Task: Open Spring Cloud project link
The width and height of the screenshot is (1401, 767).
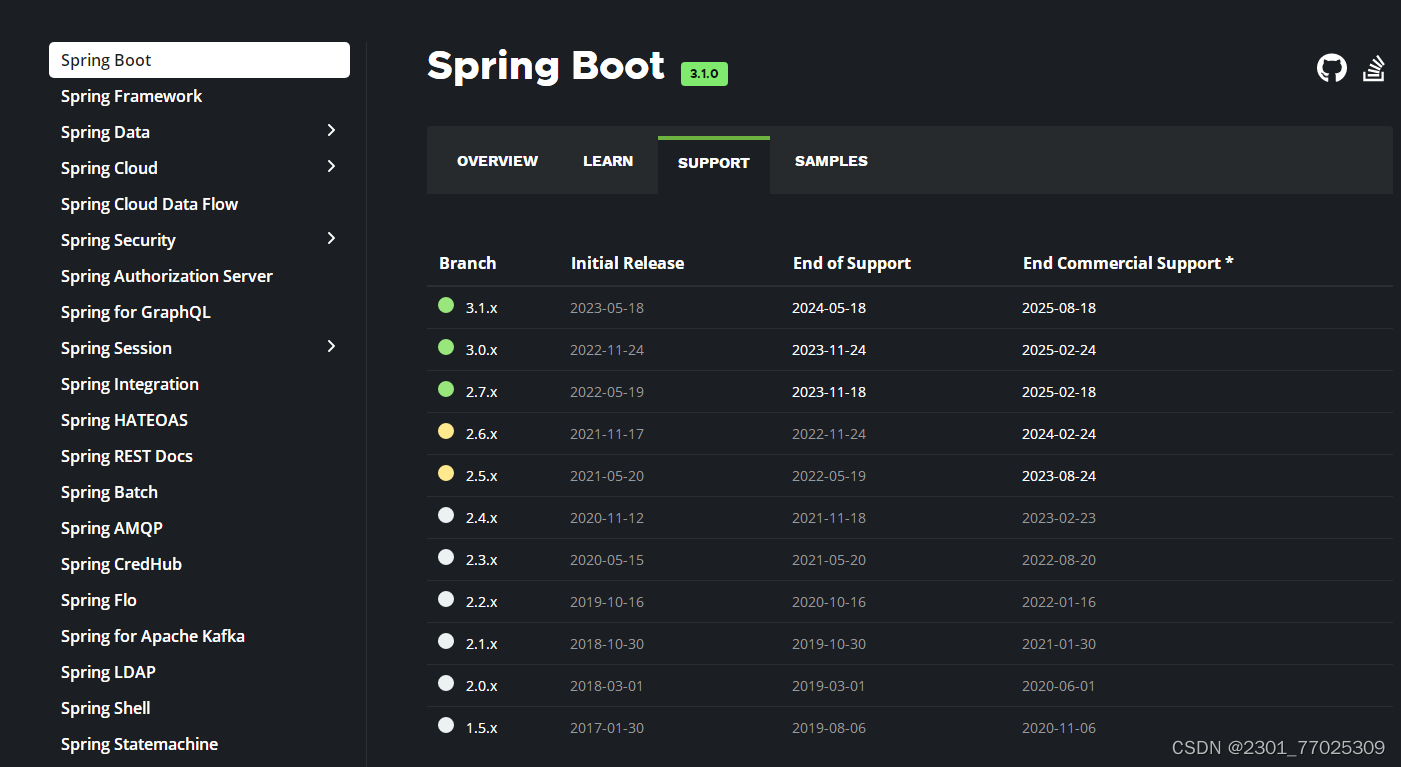Action: coord(109,168)
